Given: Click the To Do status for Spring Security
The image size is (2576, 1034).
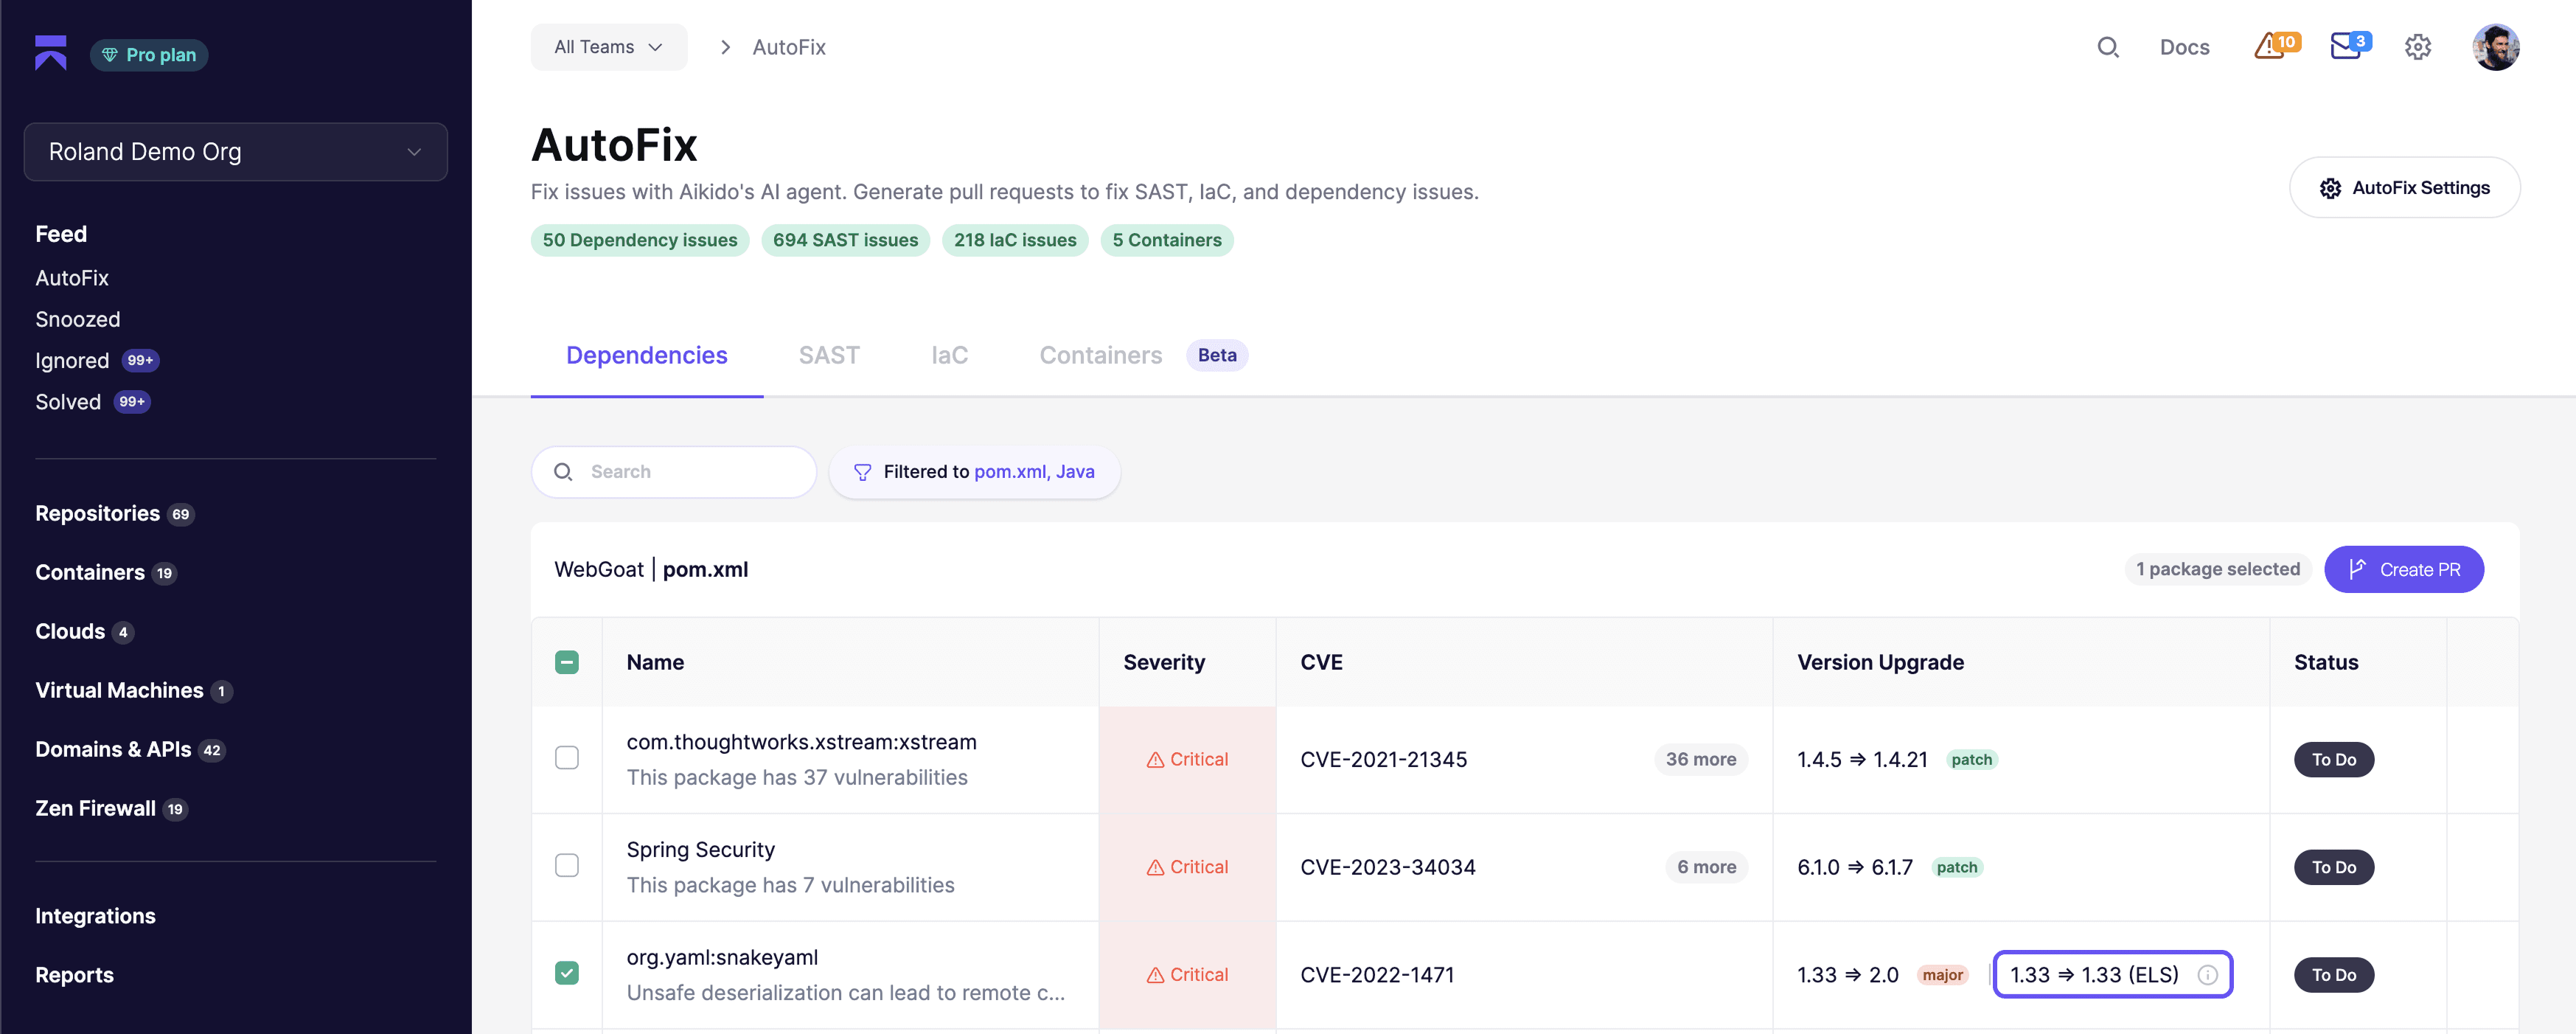Looking at the screenshot, I should [2333, 867].
